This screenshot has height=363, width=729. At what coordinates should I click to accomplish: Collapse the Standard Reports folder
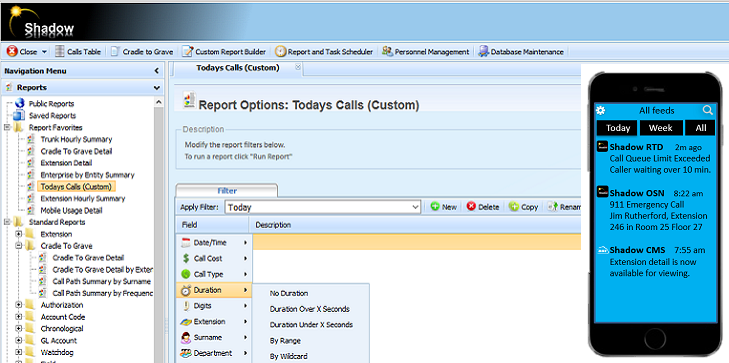click(7, 222)
